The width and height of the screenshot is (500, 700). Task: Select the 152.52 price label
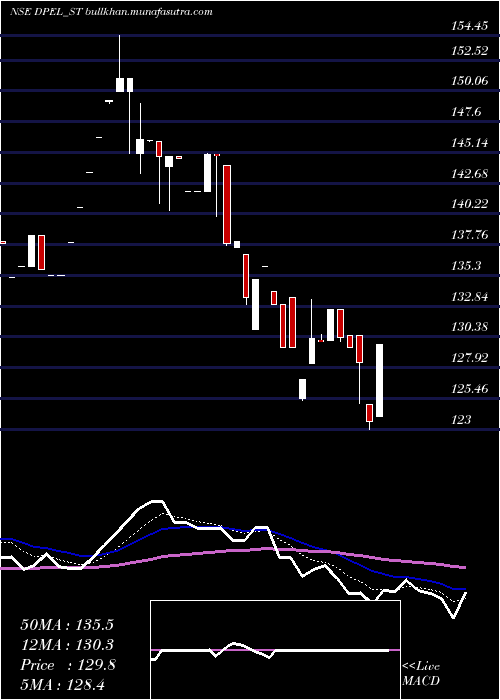click(469, 51)
